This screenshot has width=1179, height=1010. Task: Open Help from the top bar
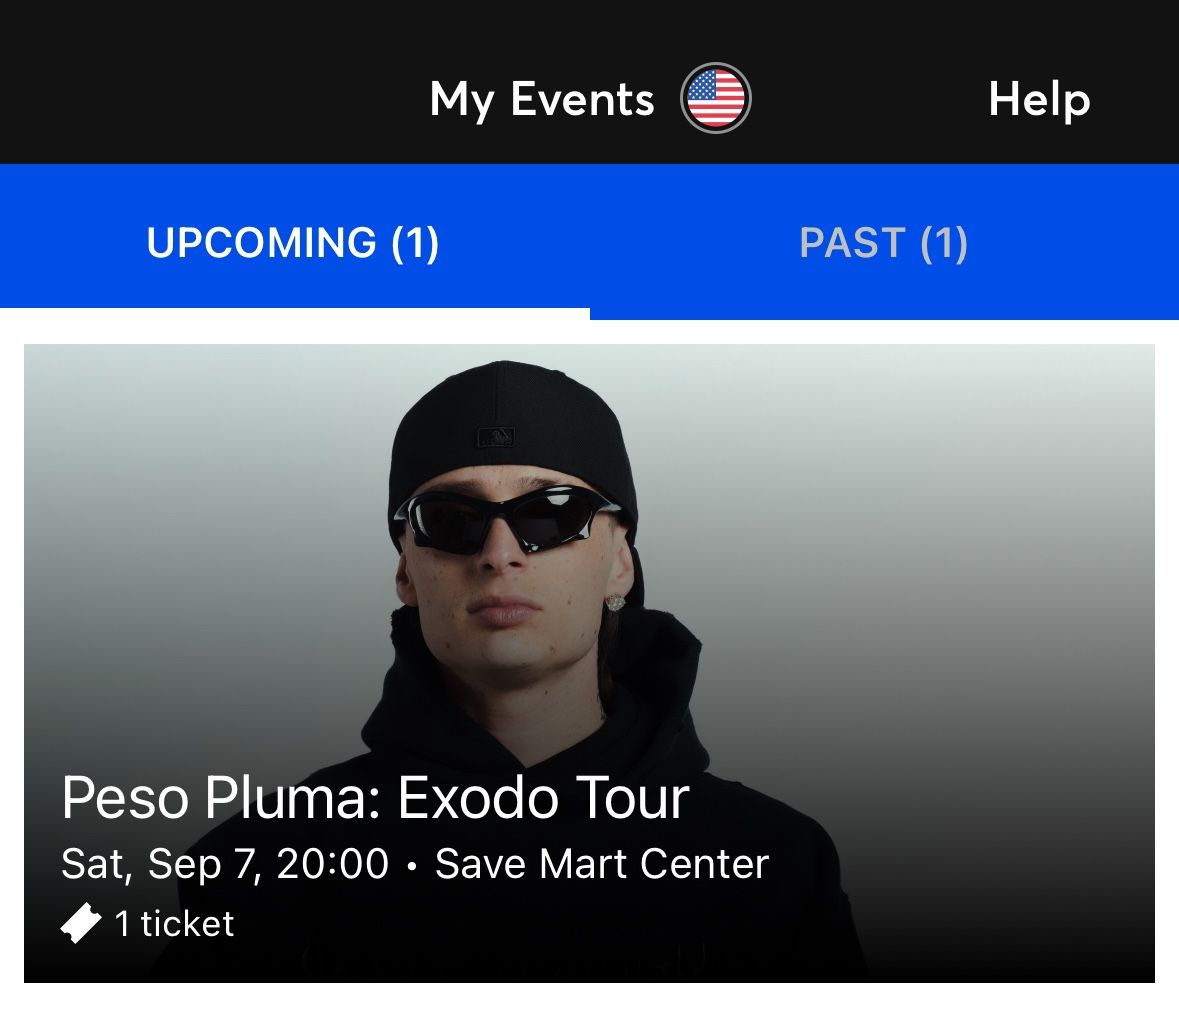[x=1040, y=99]
